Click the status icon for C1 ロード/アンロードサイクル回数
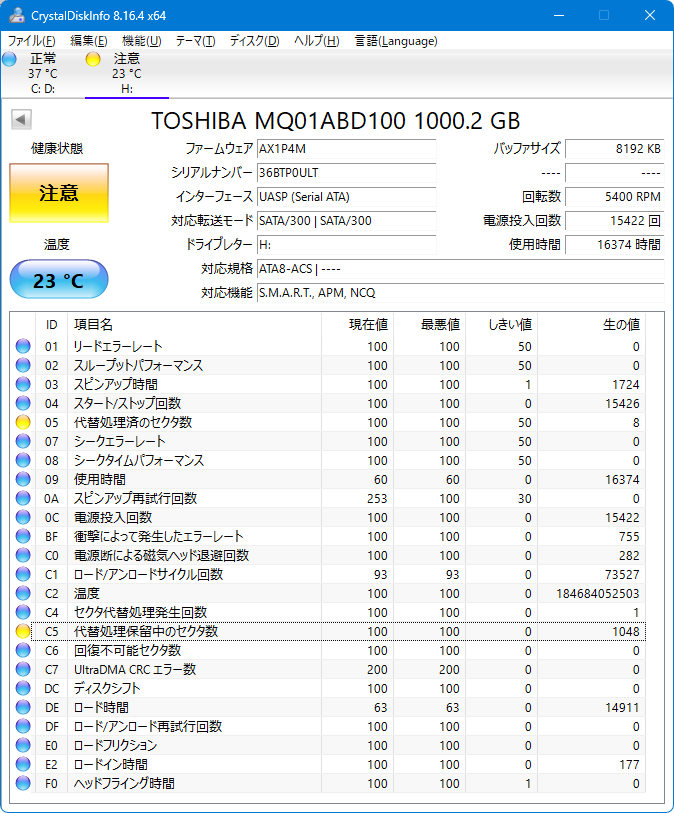Viewport: 674px width, 813px height. 23,574
